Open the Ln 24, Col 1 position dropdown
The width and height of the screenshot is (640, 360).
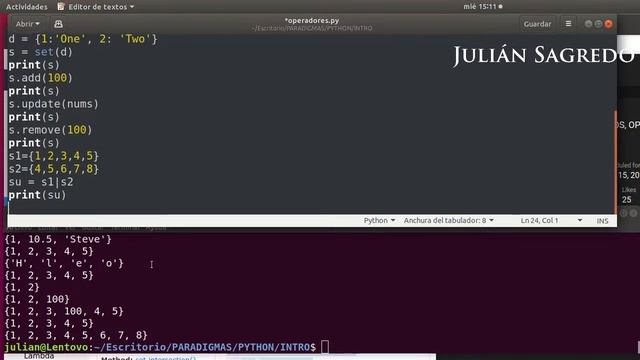click(x=551, y=220)
